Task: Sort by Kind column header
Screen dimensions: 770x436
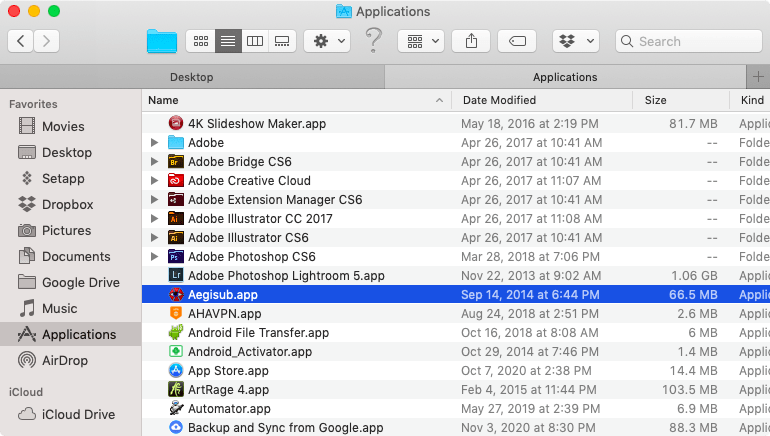Action: click(x=750, y=100)
